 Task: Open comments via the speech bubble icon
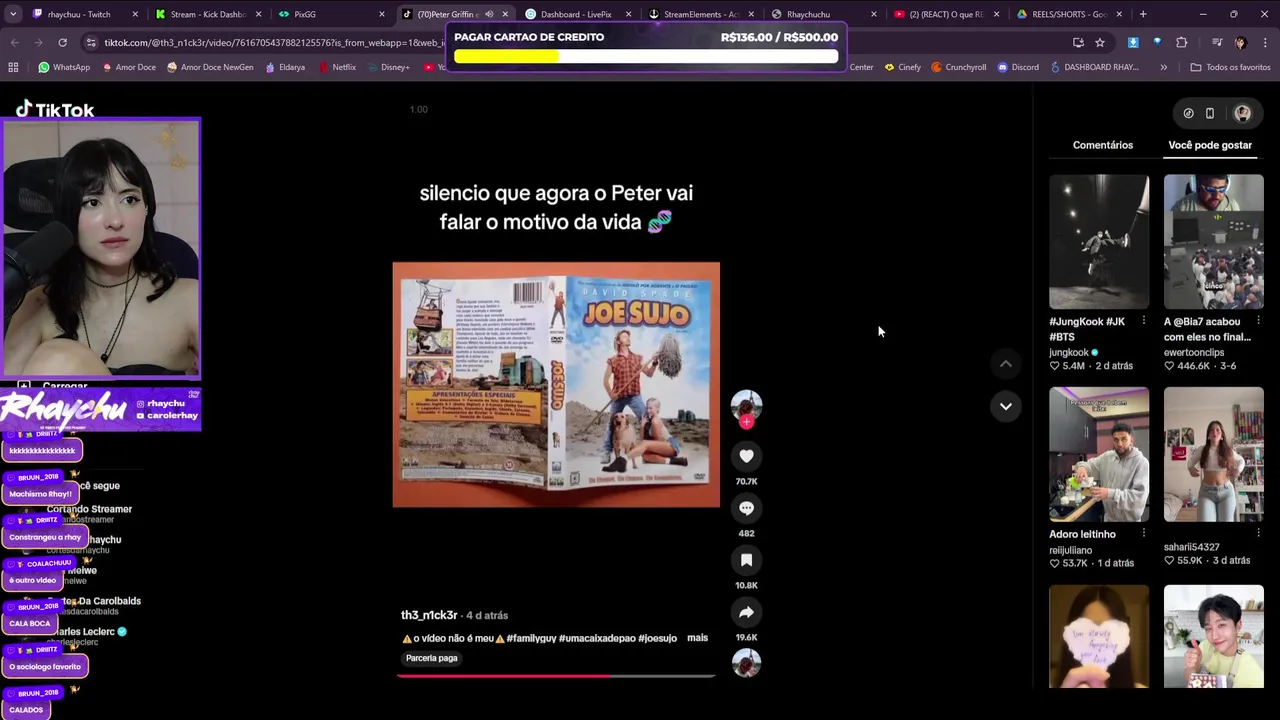[746, 508]
